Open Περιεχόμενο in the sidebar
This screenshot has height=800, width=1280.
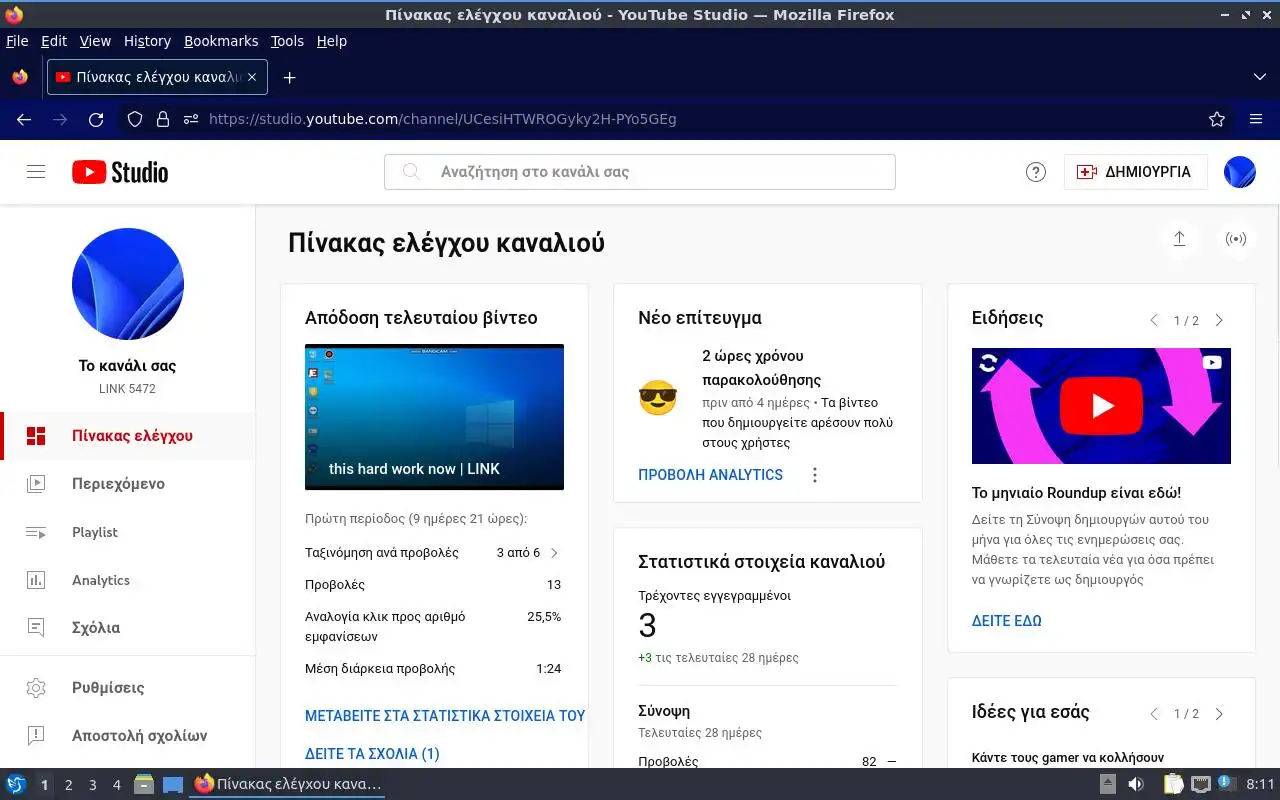pyautogui.click(x=128, y=484)
